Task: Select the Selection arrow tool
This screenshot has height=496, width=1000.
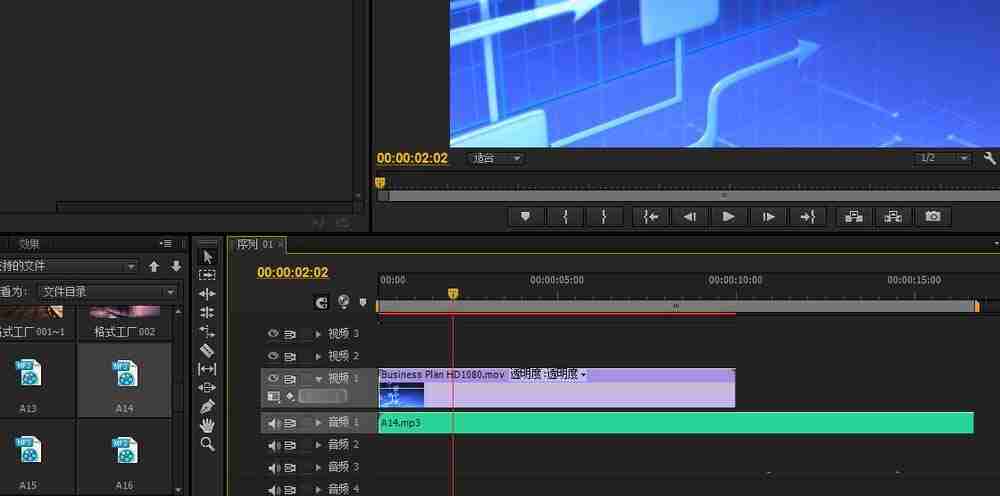Action: click(x=207, y=257)
